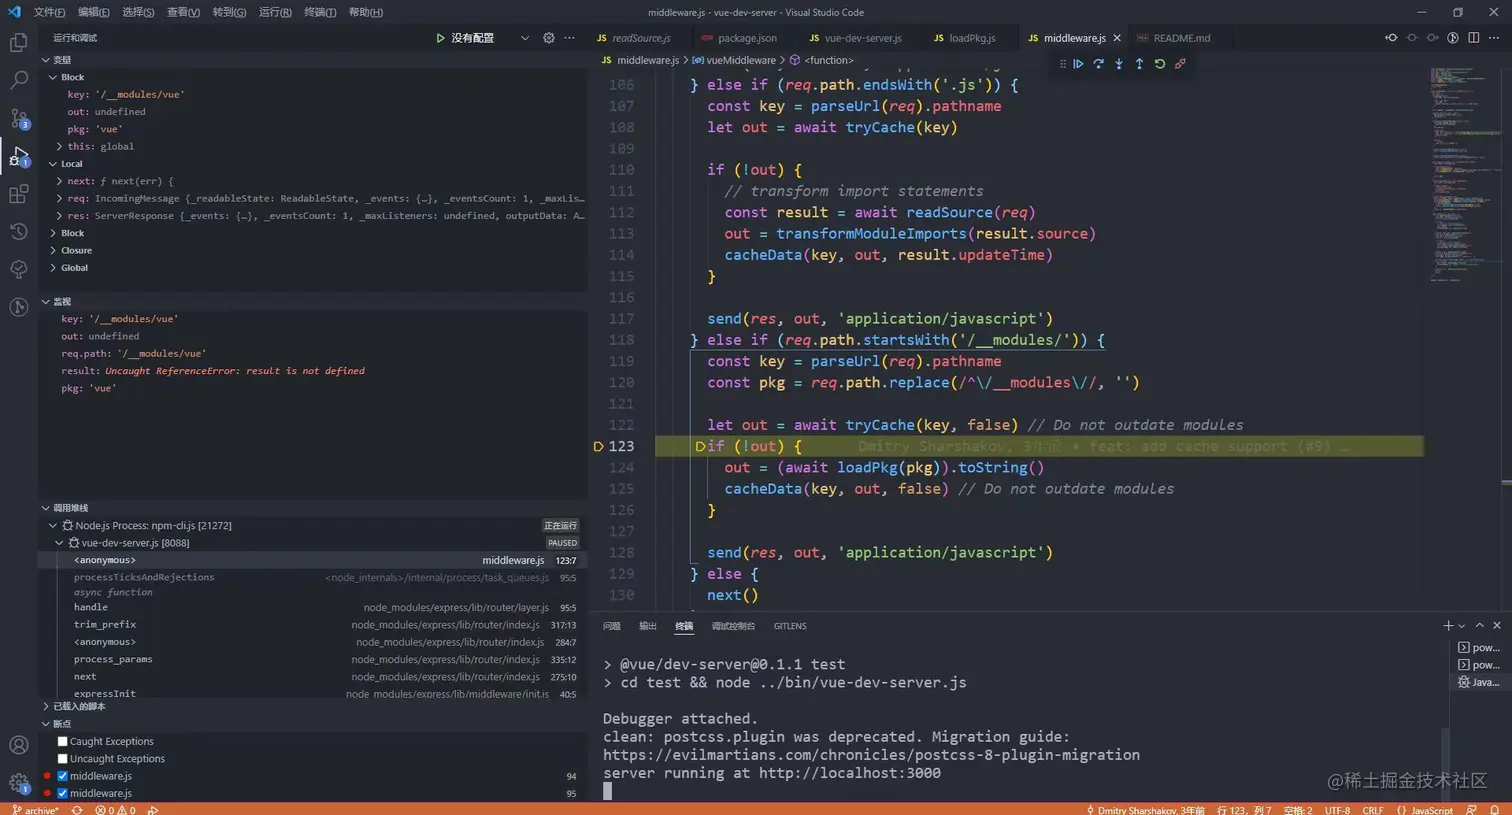Collapse the first Block scope in variables

(53, 77)
